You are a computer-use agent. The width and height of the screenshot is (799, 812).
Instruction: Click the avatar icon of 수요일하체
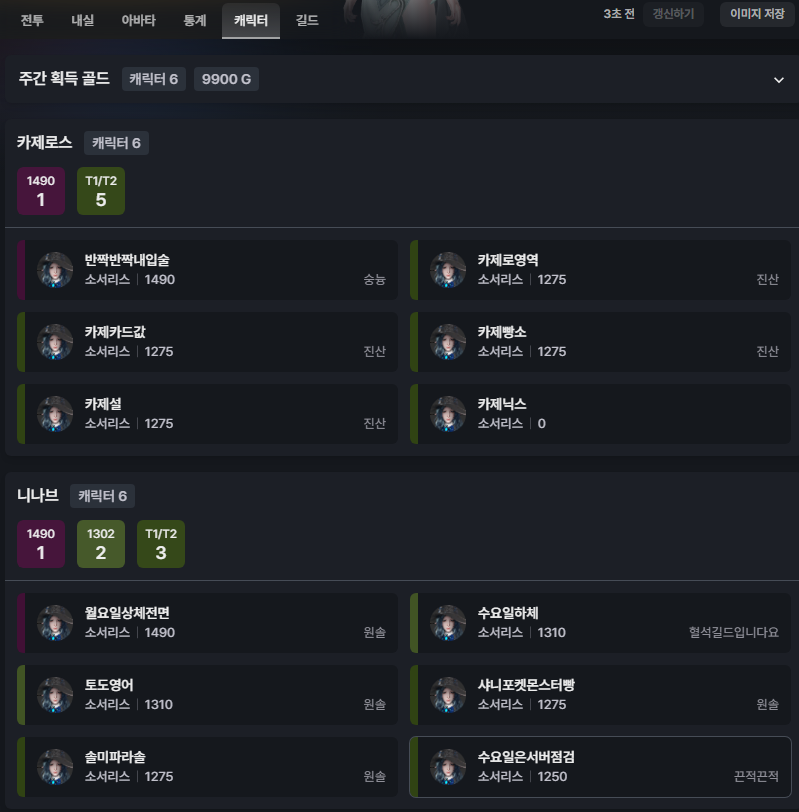tap(447, 623)
